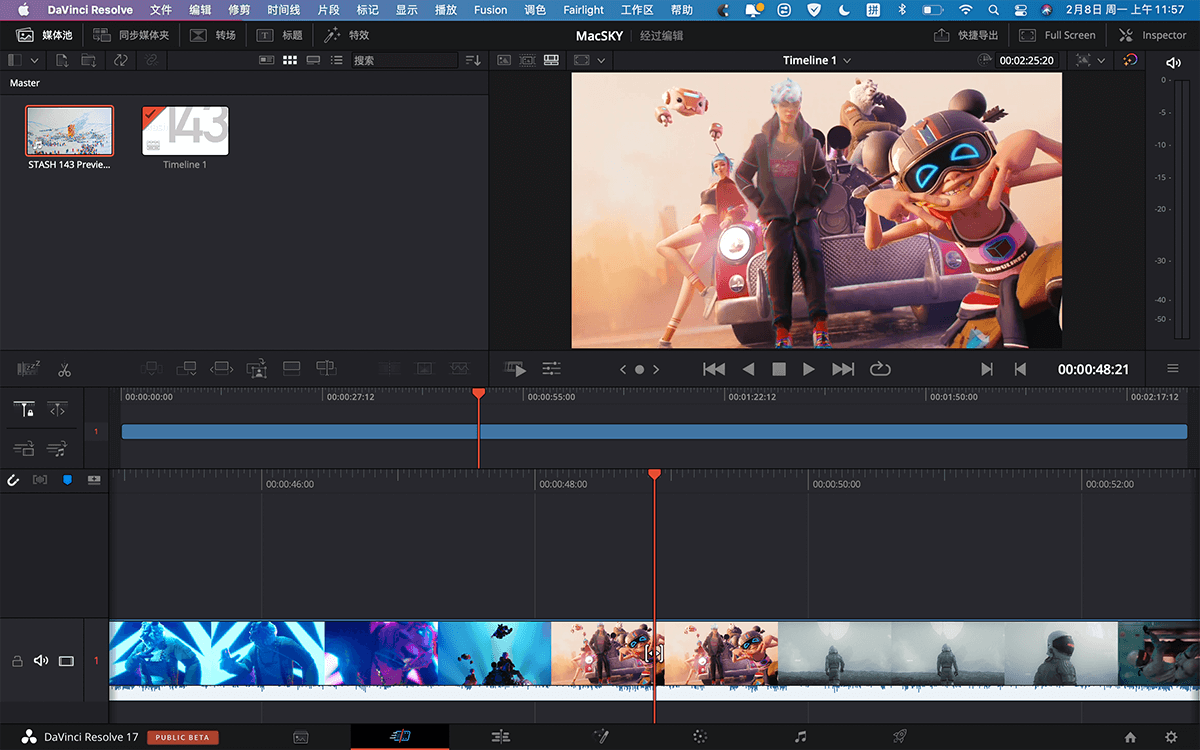Click the upper timeline playhead handle
This screenshot has height=750, width=1200.
(478, 394)
